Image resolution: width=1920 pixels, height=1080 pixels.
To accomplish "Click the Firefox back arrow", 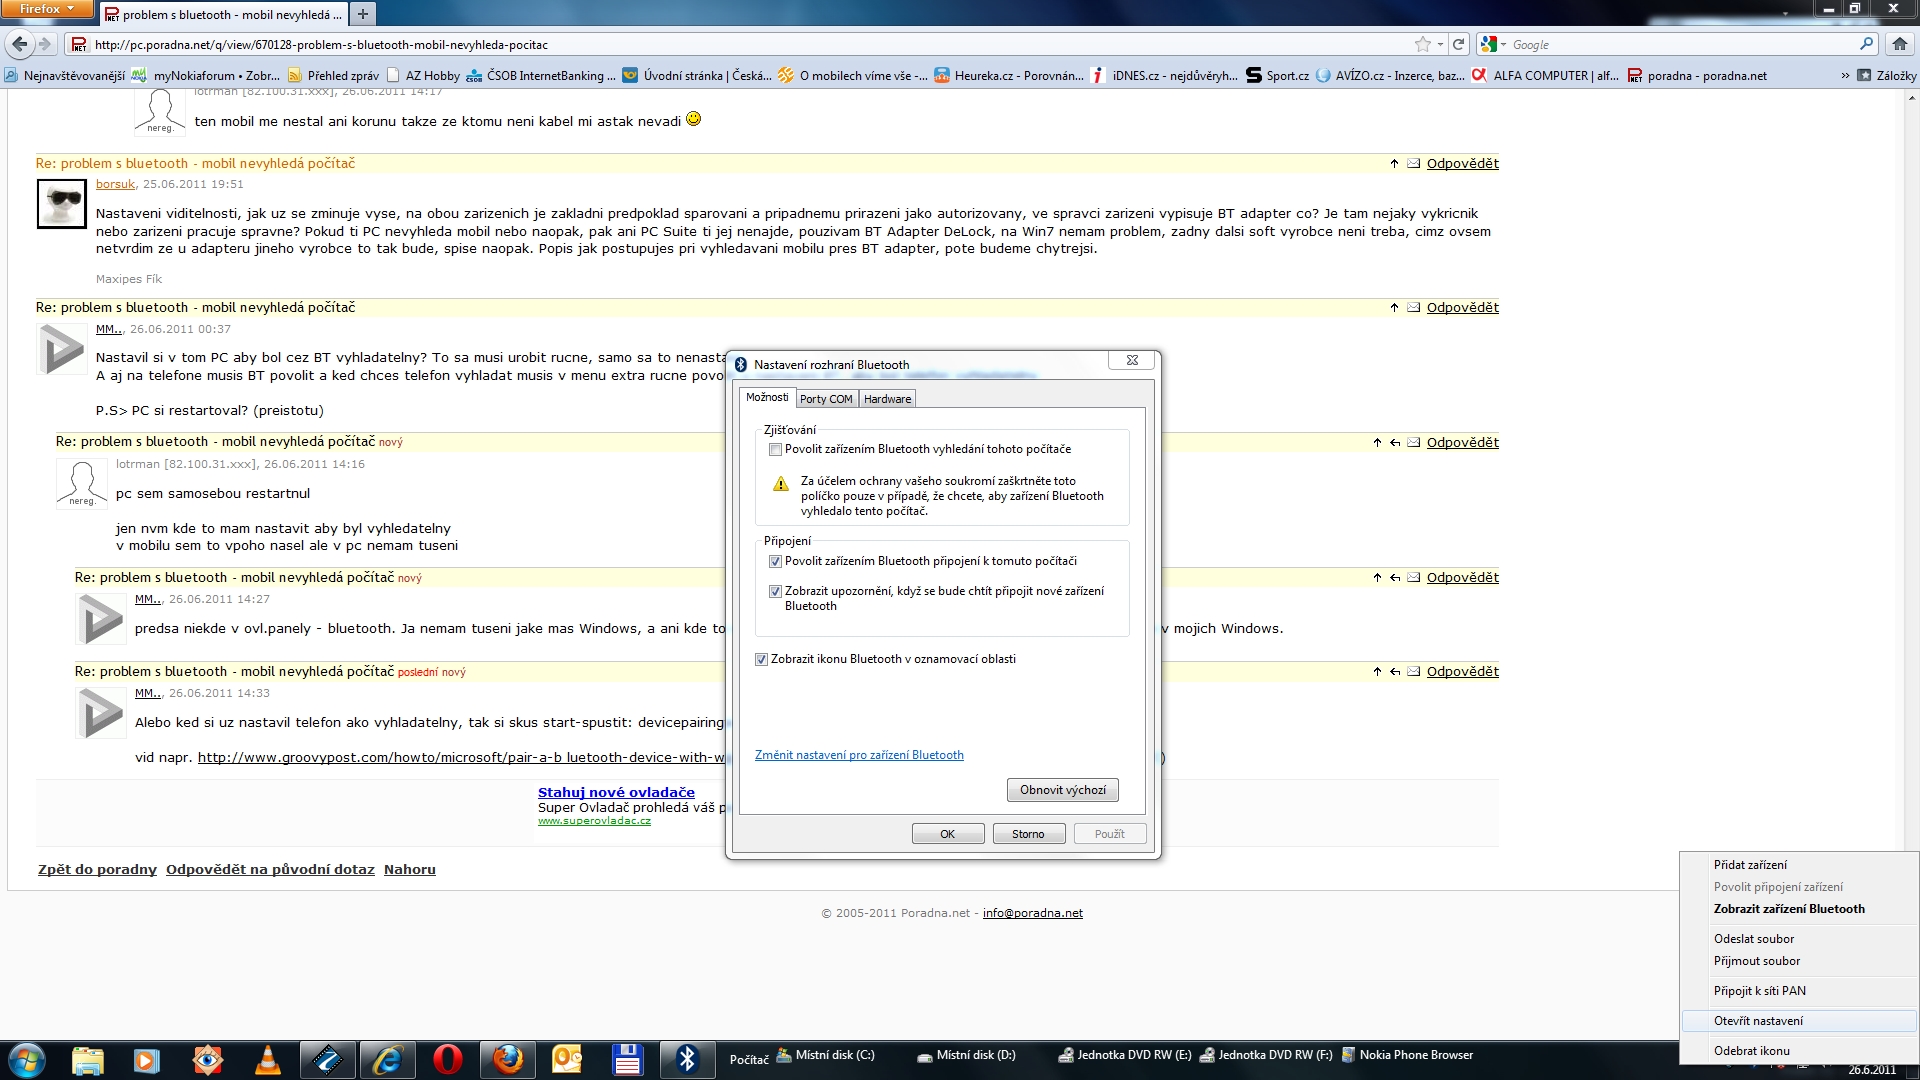I will (x=19, y=44).
